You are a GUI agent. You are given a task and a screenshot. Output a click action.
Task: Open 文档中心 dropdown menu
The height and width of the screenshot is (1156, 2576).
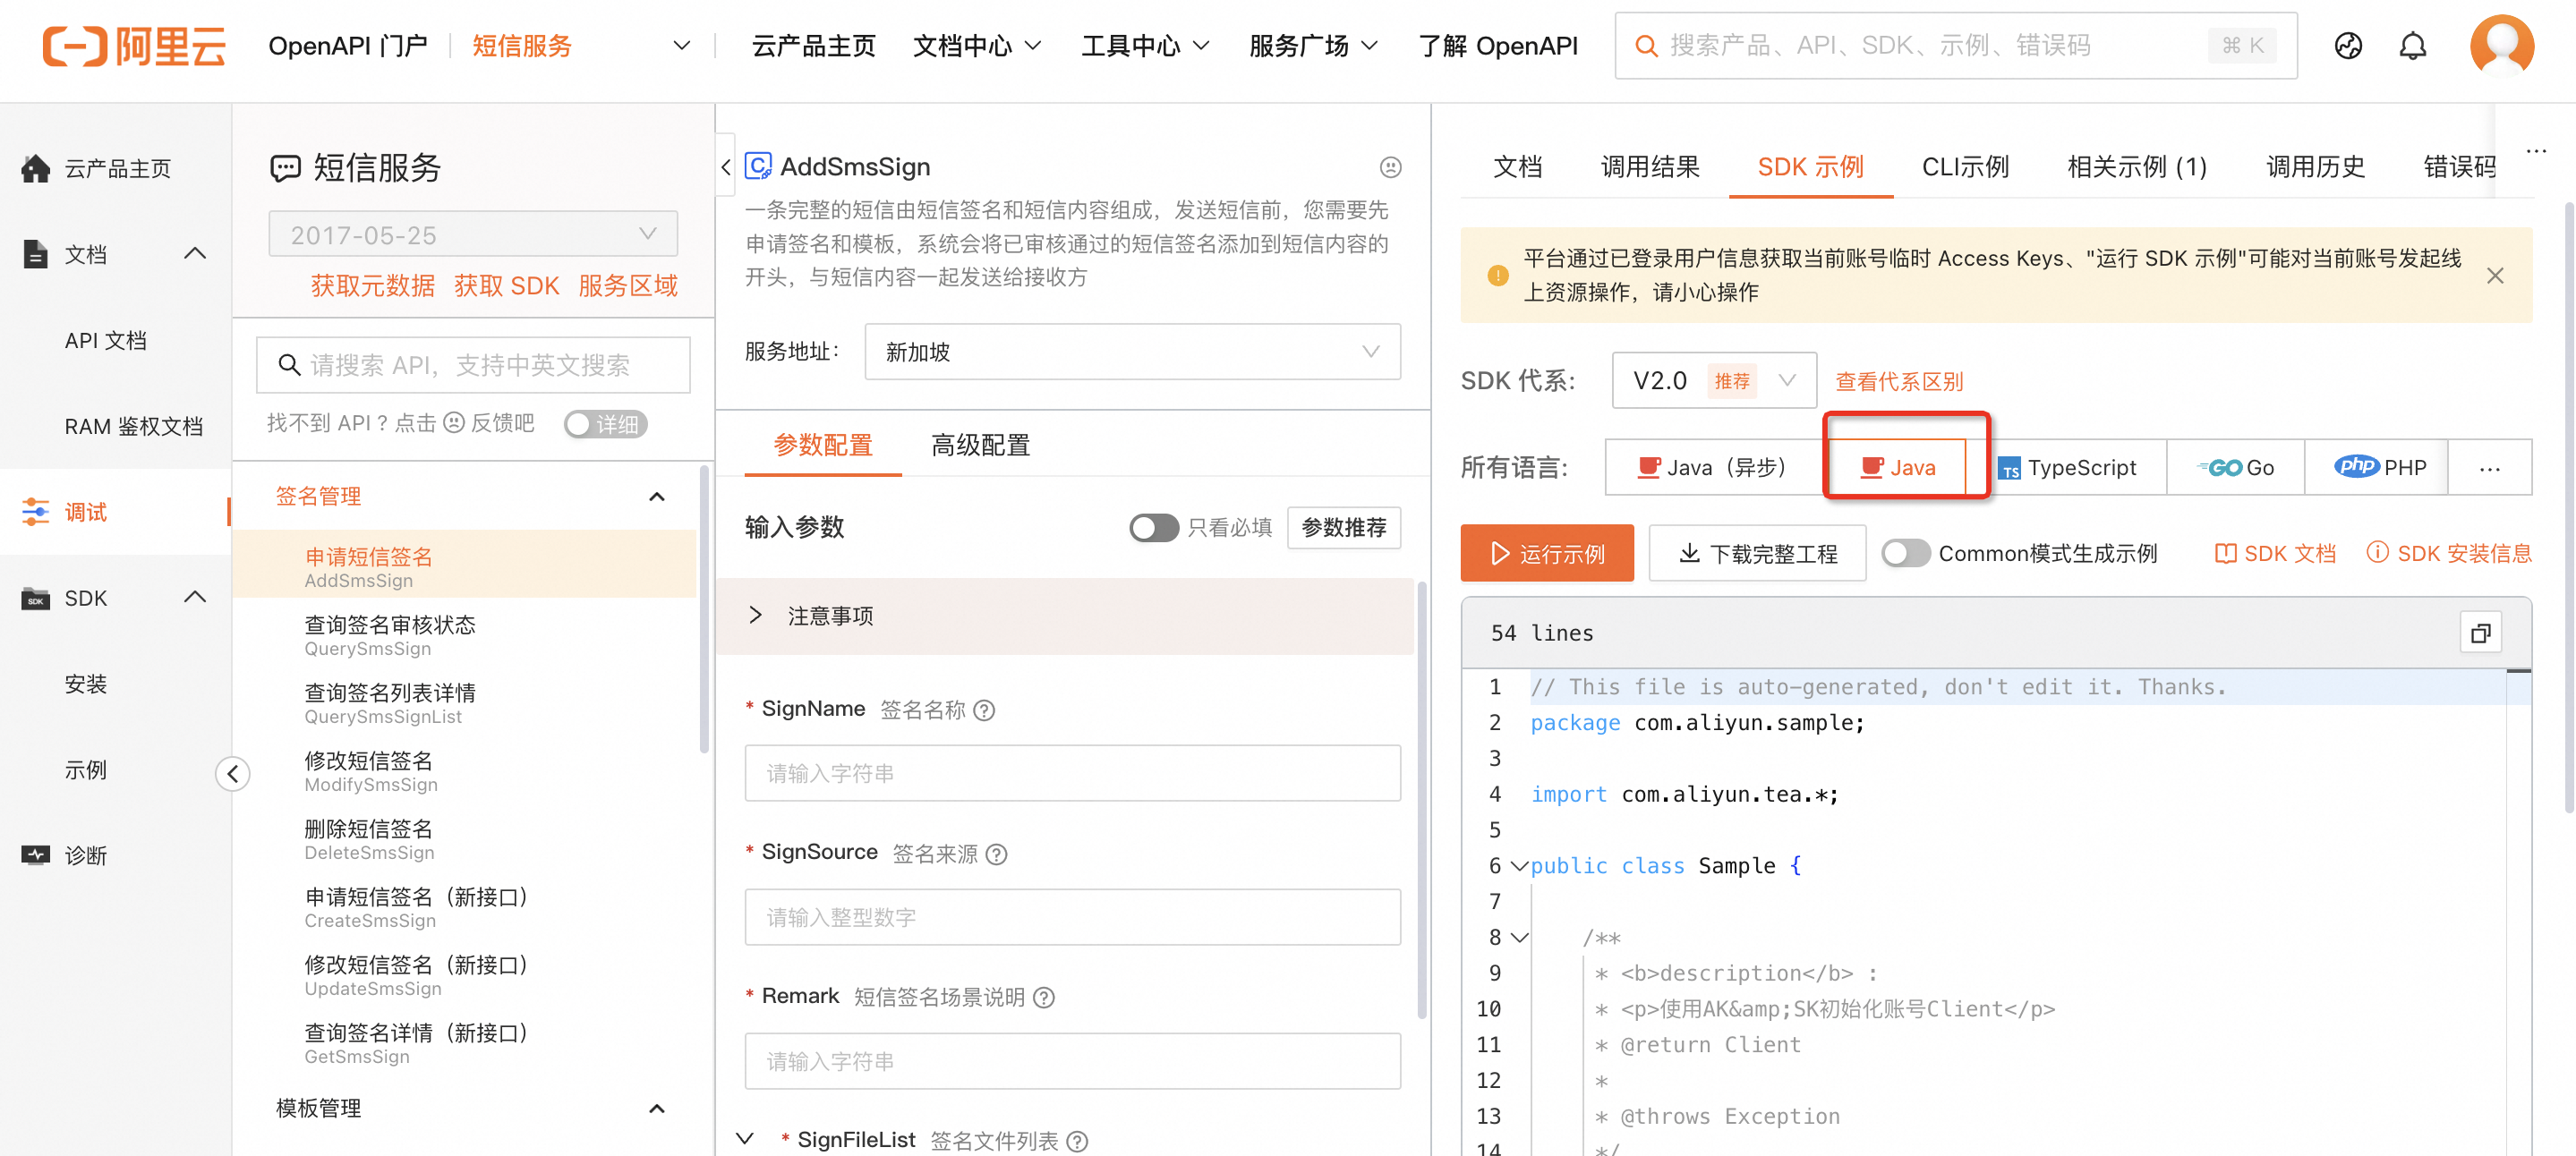point(977,46)
